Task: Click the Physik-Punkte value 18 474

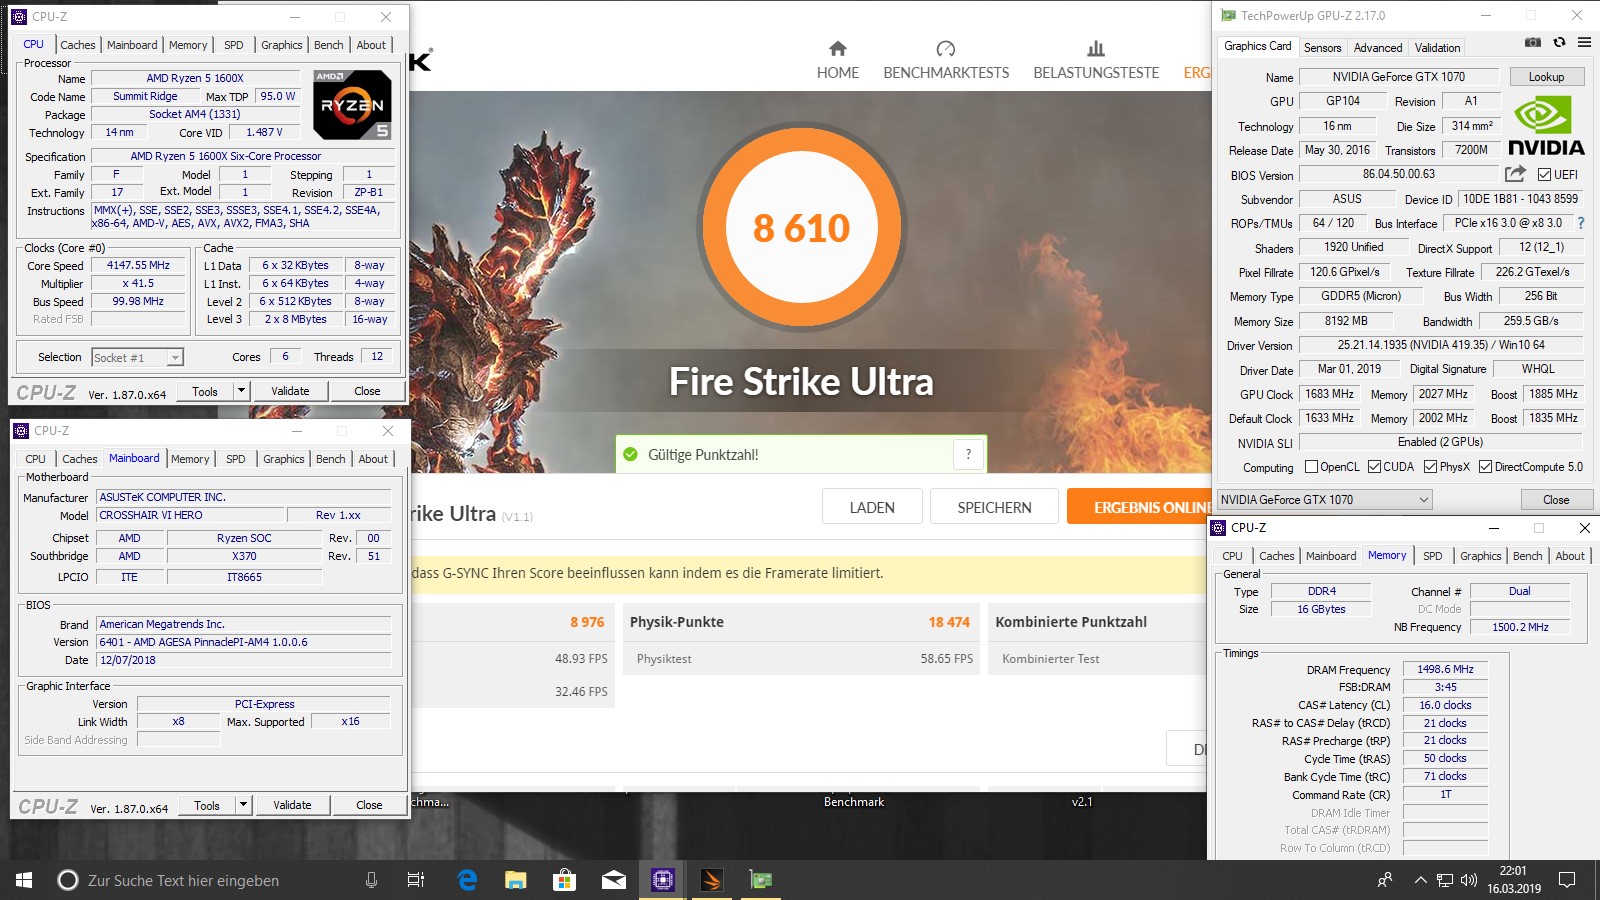Action: tap(949, 622)
